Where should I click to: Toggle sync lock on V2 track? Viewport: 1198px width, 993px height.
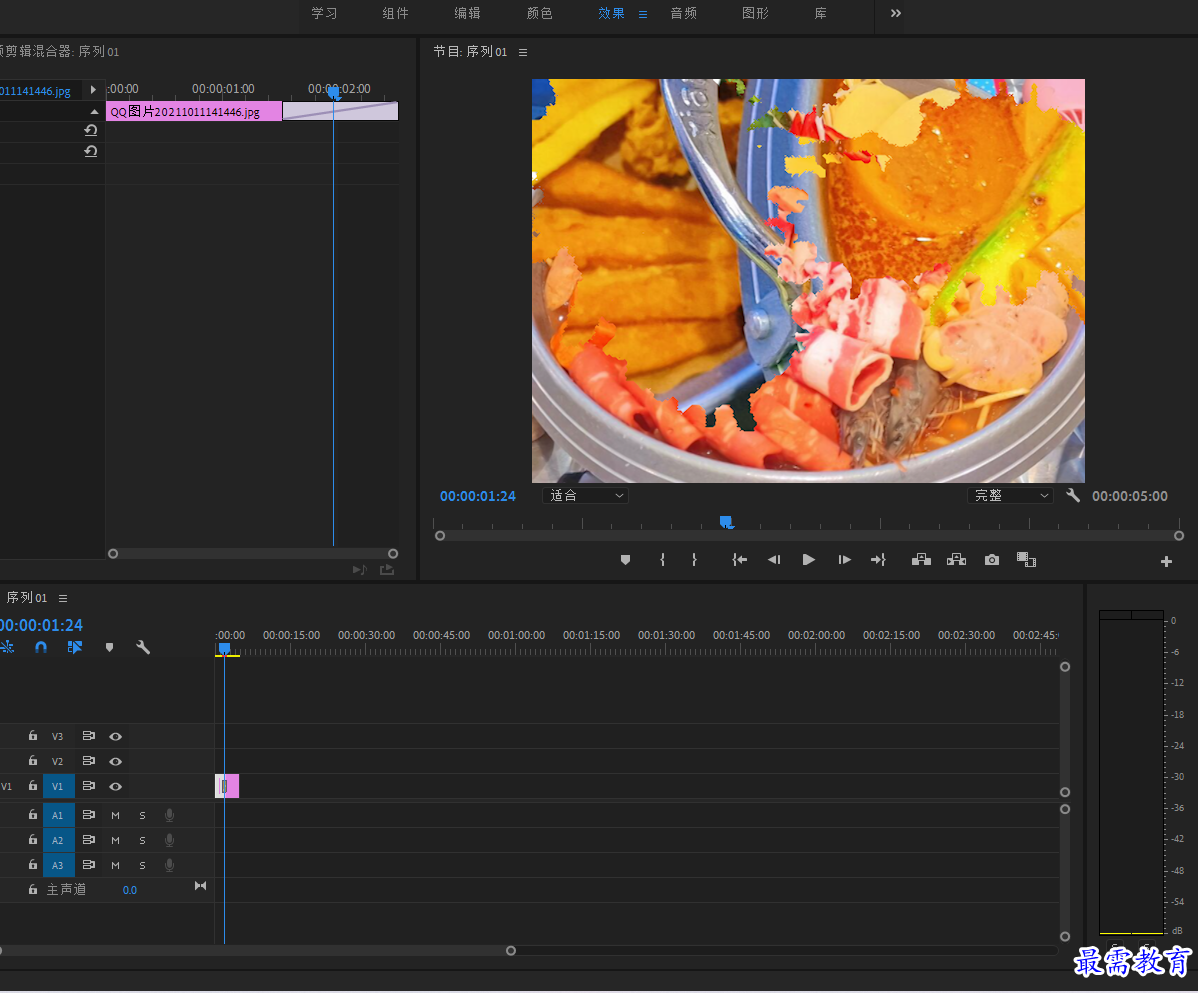pos(89,761)
